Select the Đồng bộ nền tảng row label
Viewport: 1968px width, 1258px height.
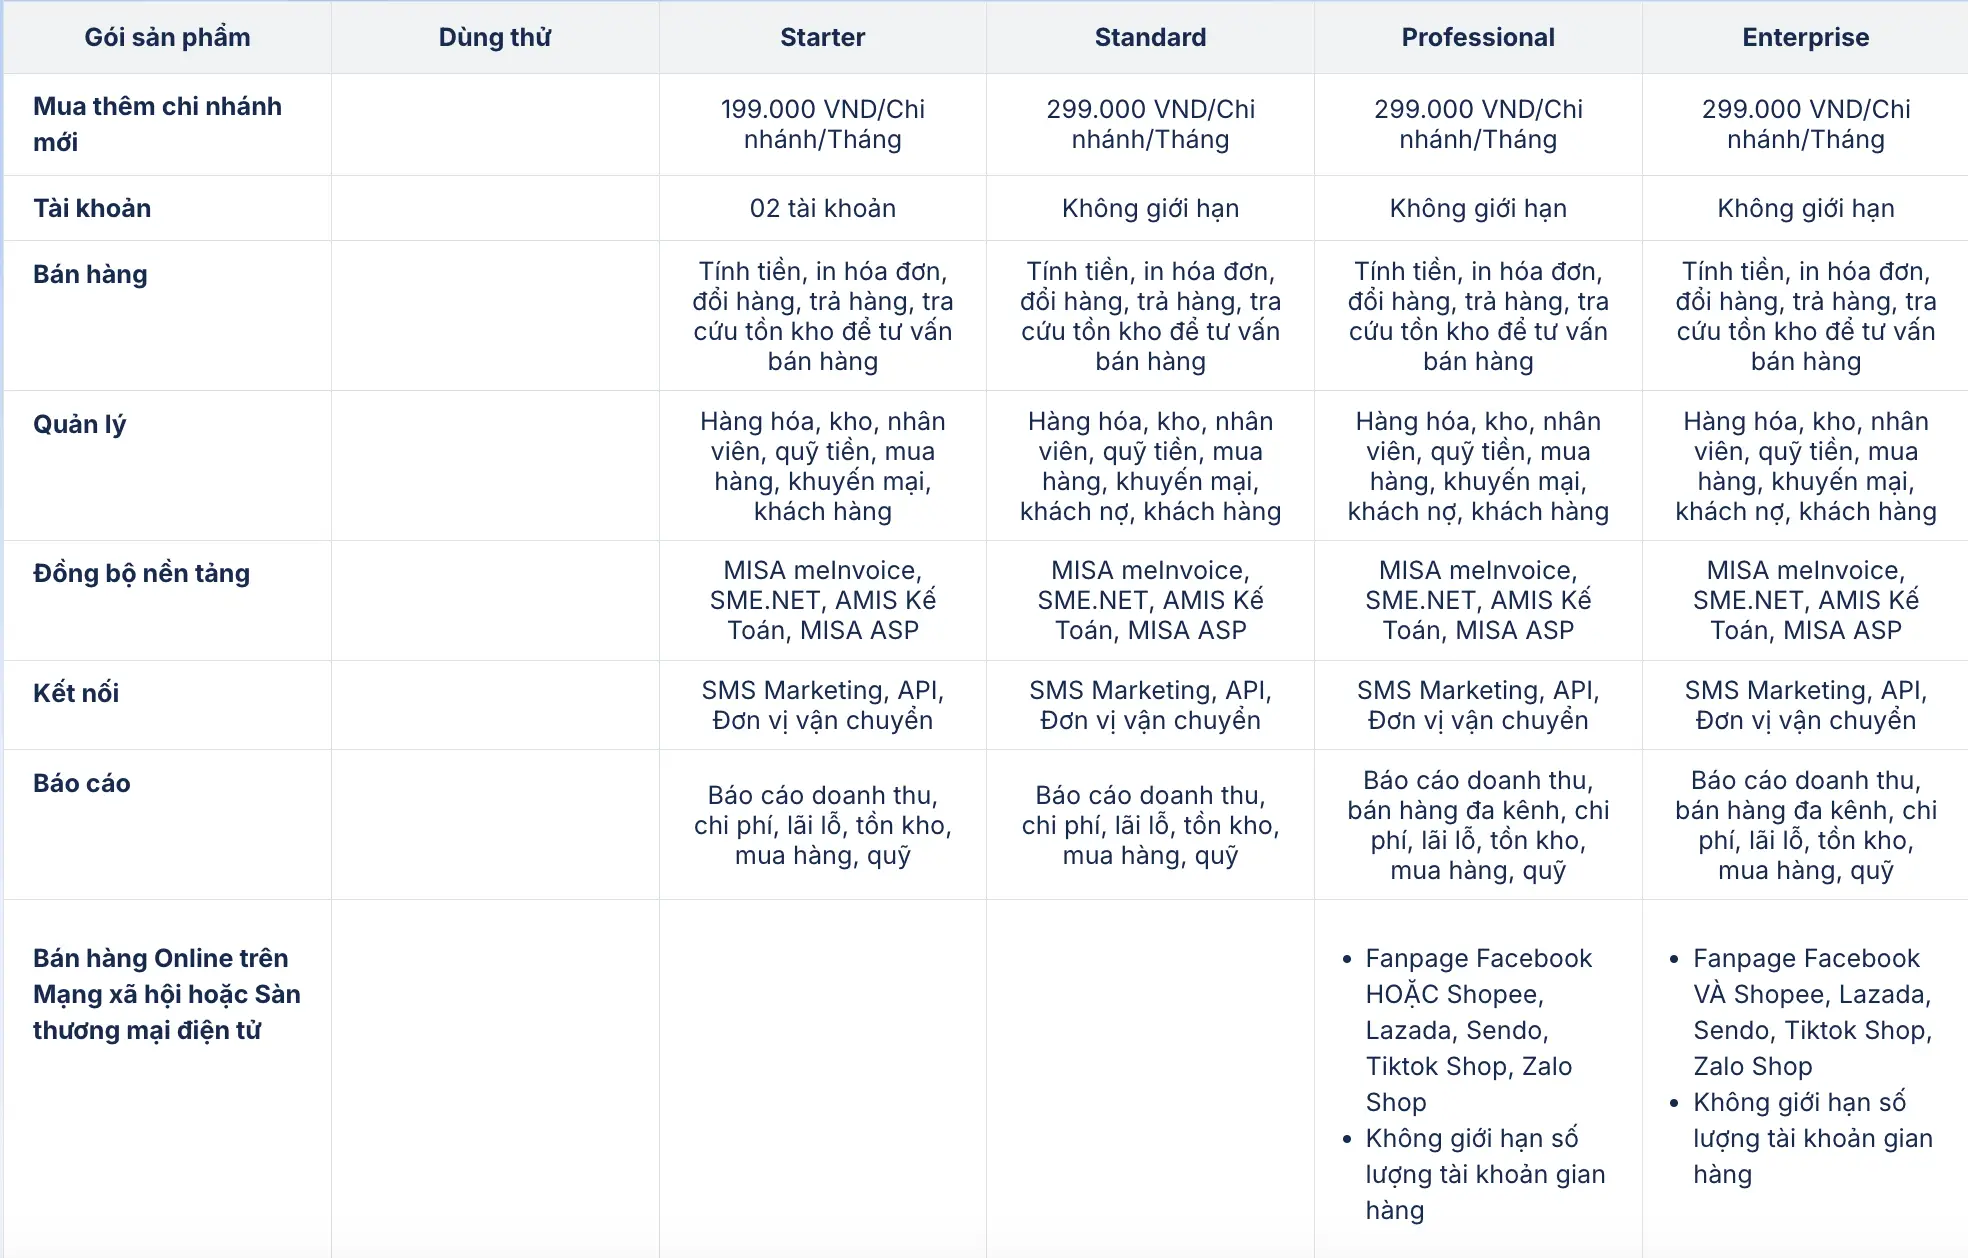[x=141, y=573]
